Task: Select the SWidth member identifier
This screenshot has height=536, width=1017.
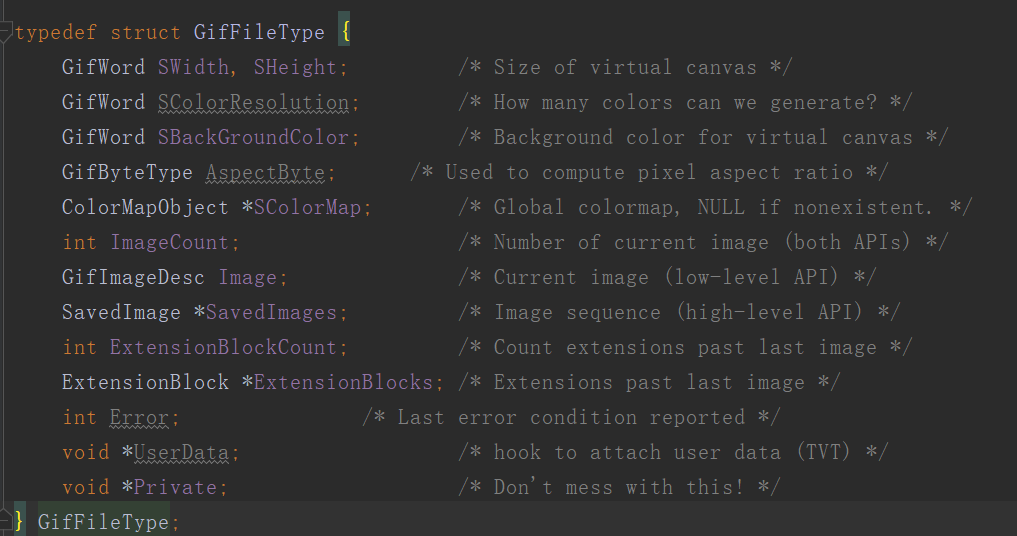Action: pyautogui.click(x=193, y=67)
